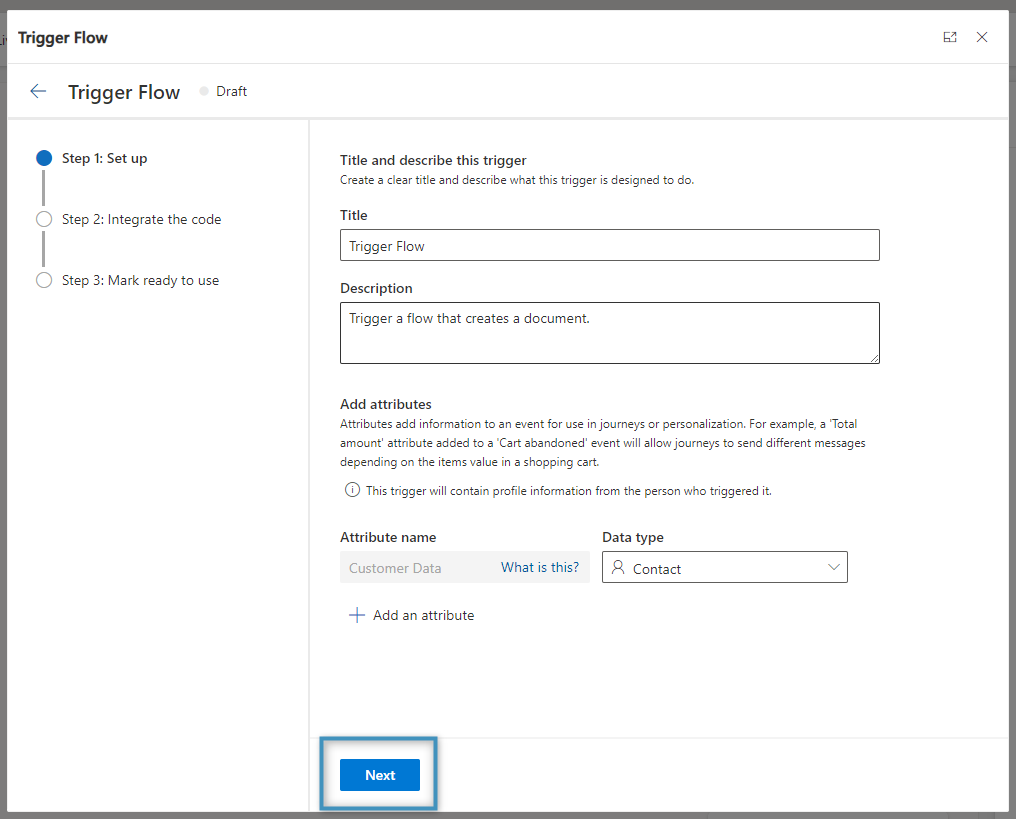
Task: Click the 'Add attributes' heading
Action: (386, 404)
